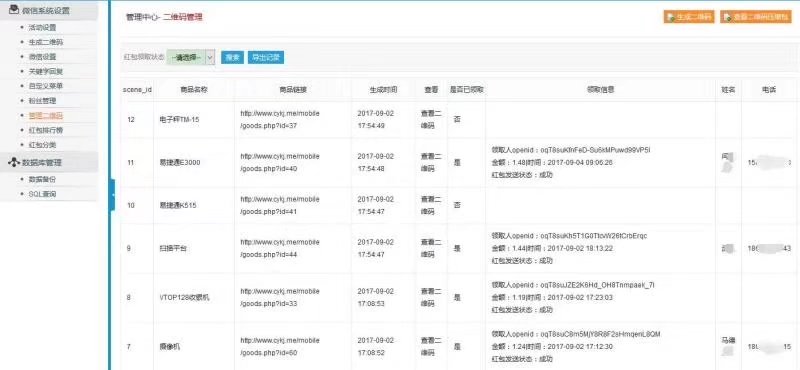
Task: Click the blue 搜索 button
Action: pos(232,58)
